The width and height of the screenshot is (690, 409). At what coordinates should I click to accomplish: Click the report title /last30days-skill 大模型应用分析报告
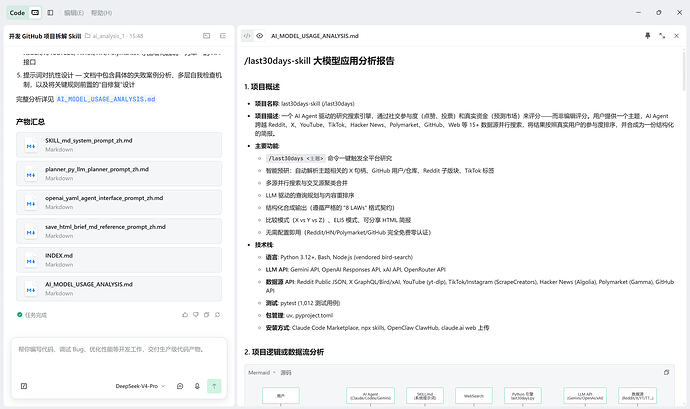coord(319,61)
